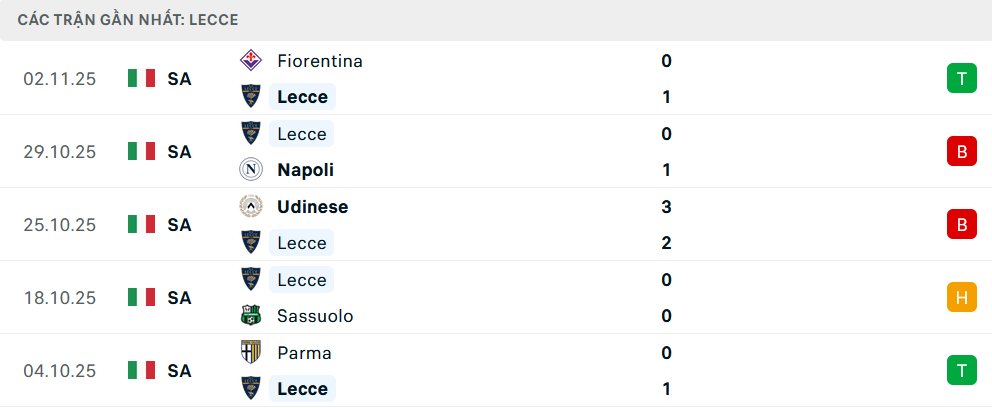Open the Napoli team link
The height and width of the screenshot is (408, 992).
(305, 170)
